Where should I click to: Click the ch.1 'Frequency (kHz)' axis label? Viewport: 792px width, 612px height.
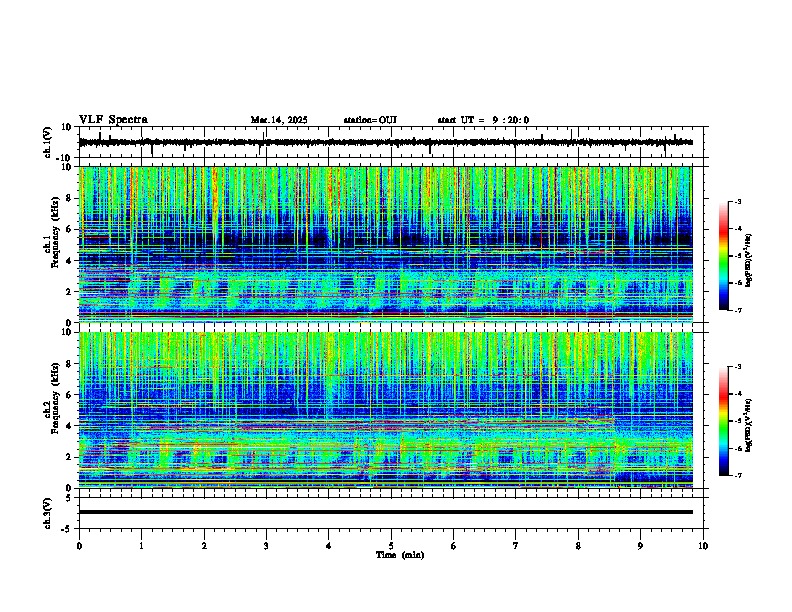(x=55, y=233)
